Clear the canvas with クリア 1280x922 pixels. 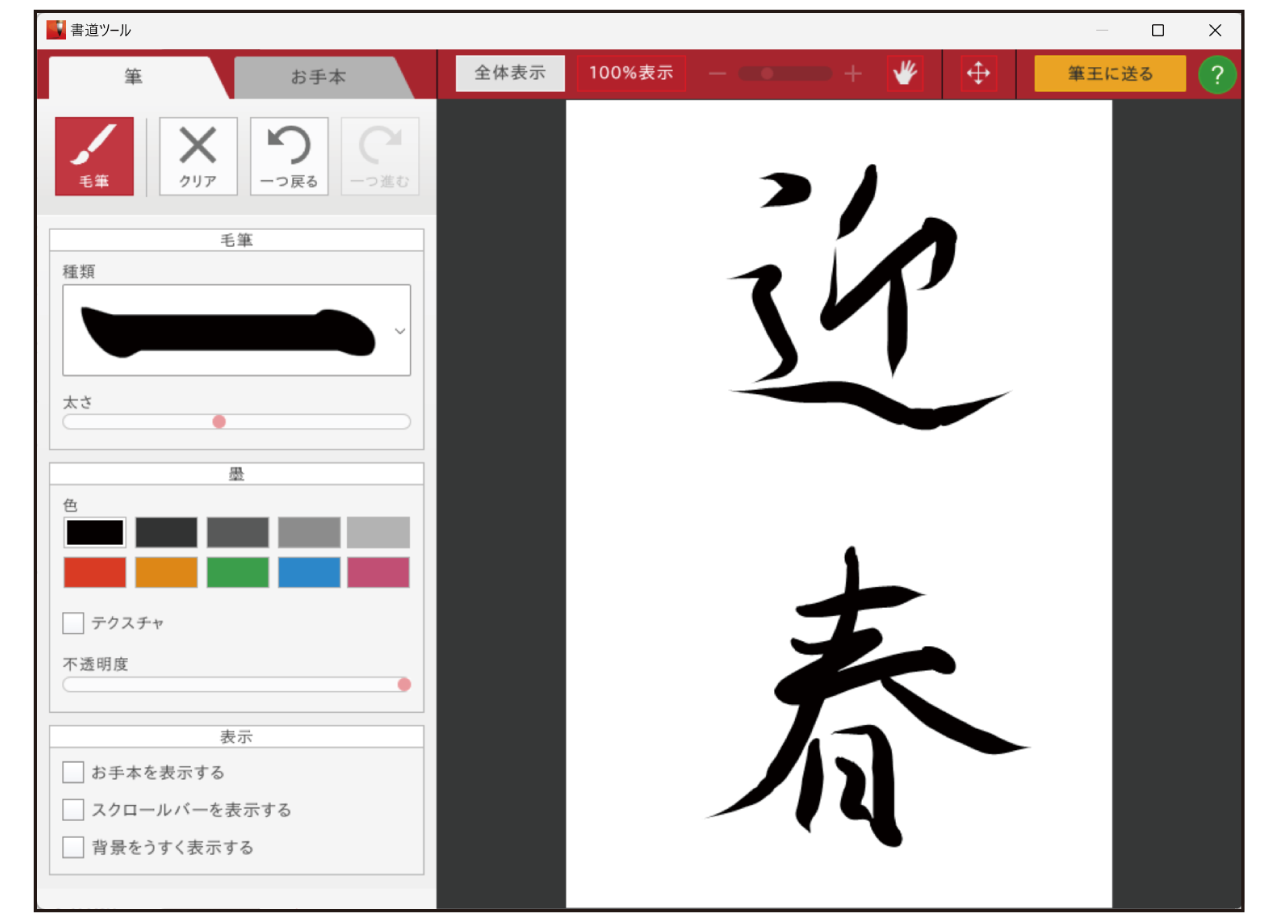coord(197,156)
